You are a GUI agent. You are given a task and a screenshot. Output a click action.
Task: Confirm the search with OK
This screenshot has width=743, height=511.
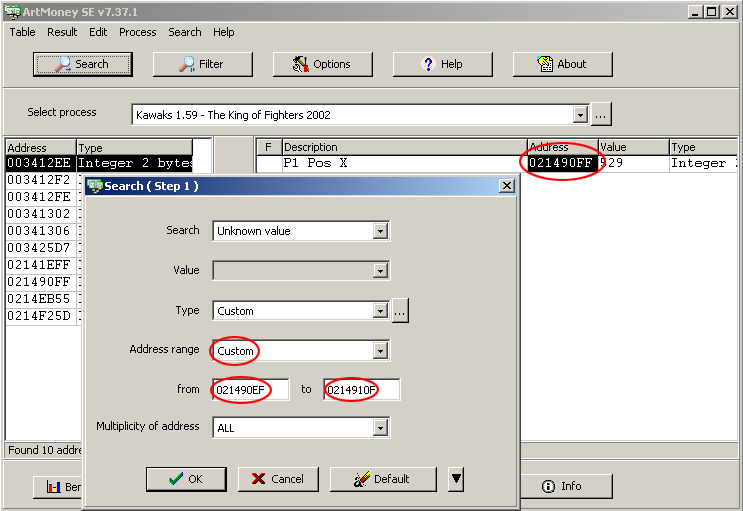pos(186,479)
